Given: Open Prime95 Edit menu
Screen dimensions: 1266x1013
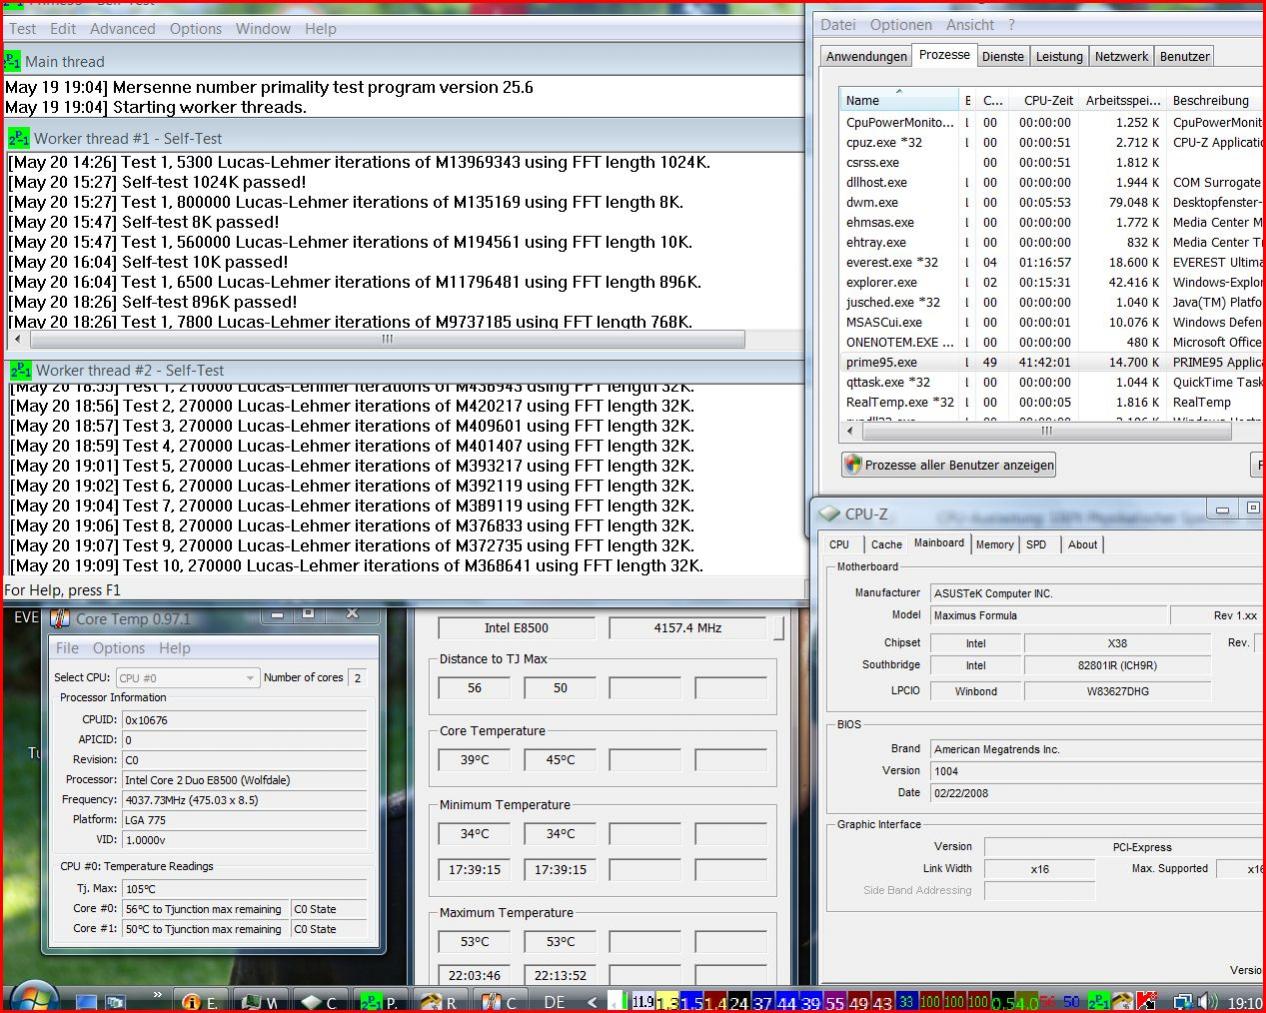Looking at the screenshot, I should (x=63, y=29).
